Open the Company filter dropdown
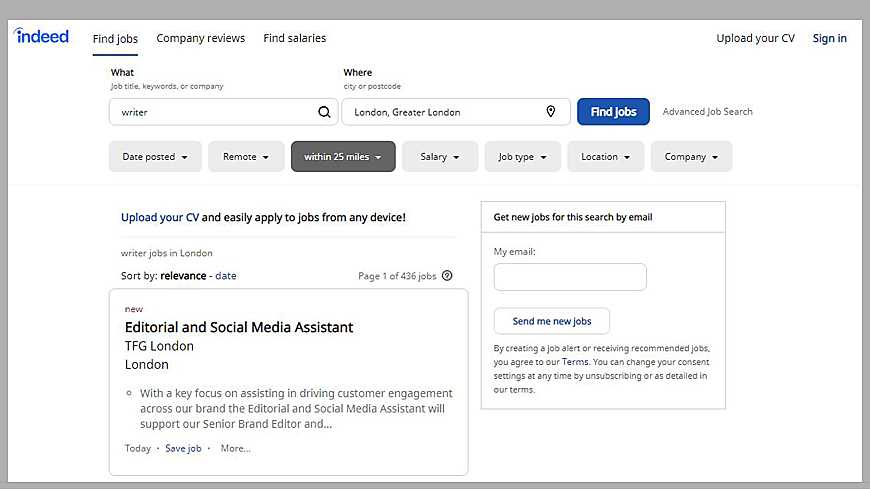Image resolution: width=870 pixels, height=489 pixels. (x=691, y=157)
